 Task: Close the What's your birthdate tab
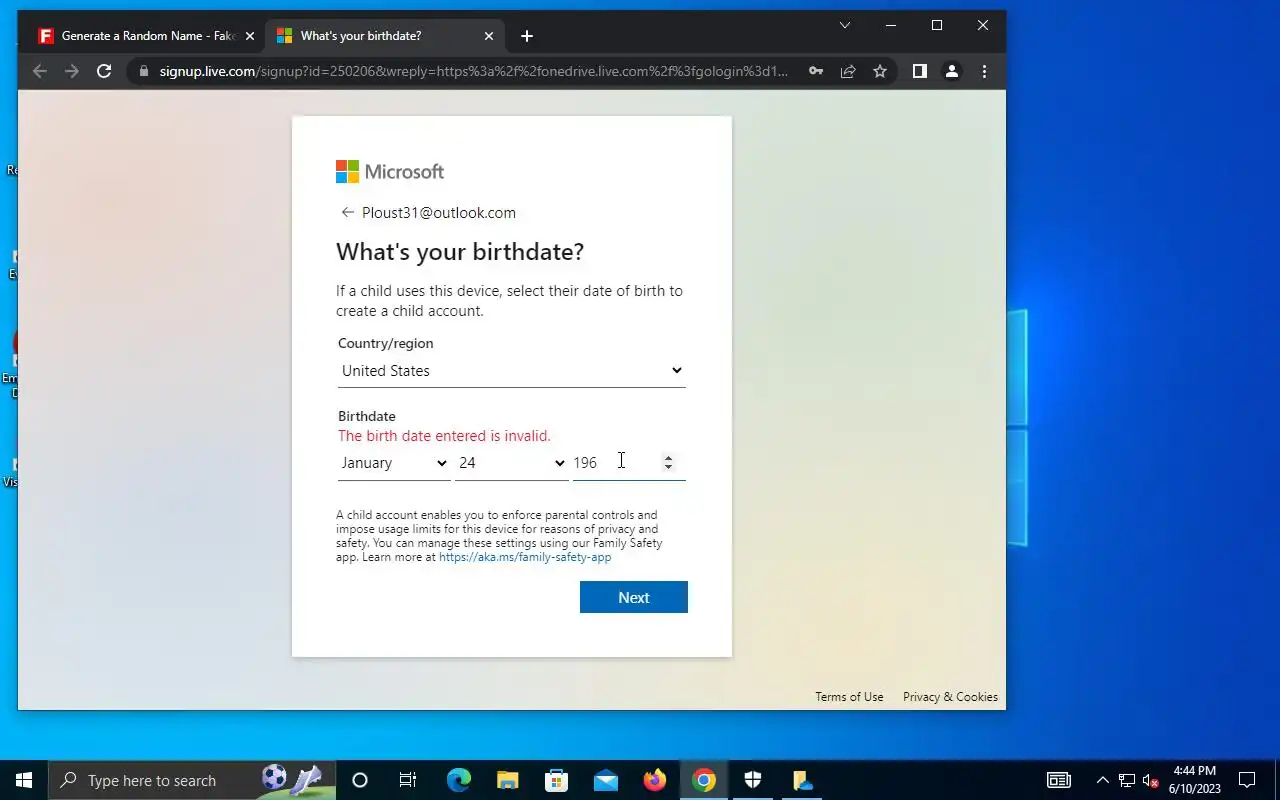point(489,36)
